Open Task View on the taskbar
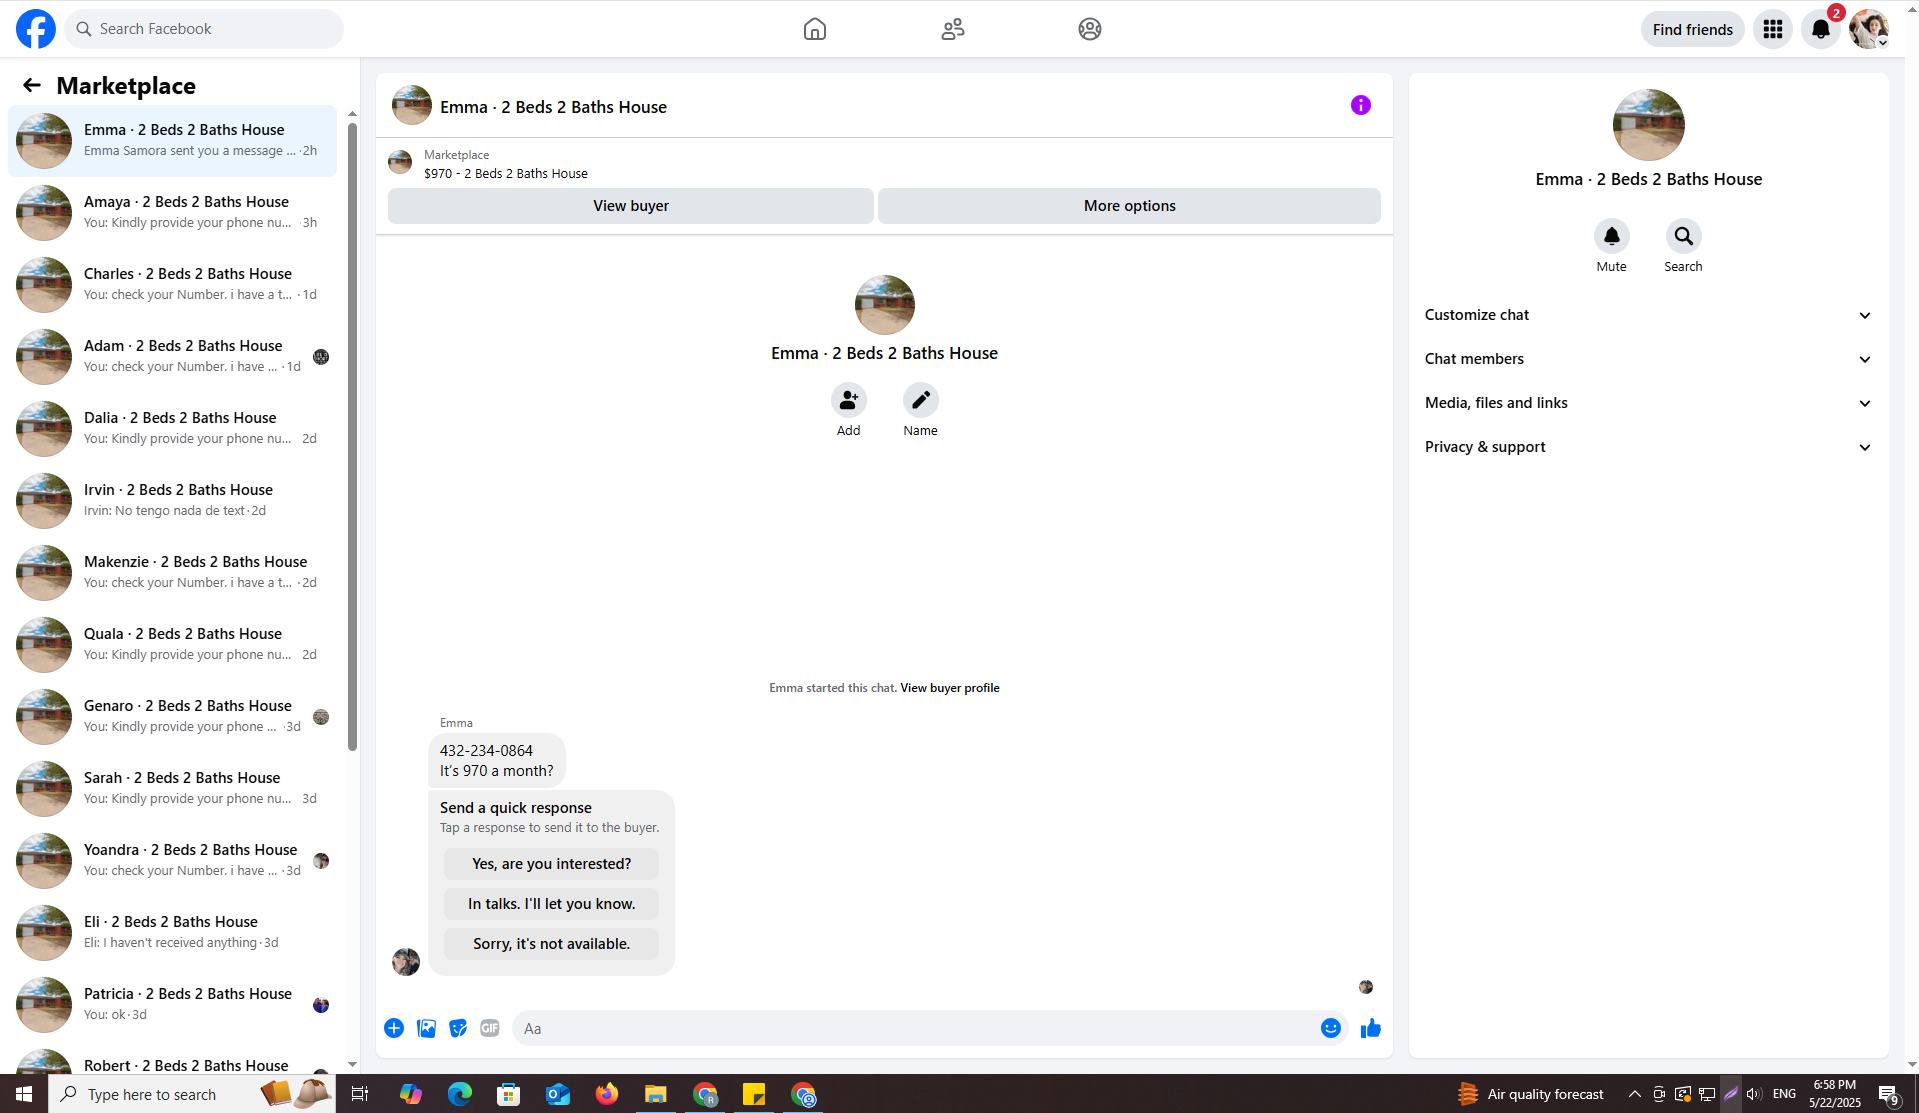The width and height of the screenshot is (1919, 1113). (x=360, y=1094)
